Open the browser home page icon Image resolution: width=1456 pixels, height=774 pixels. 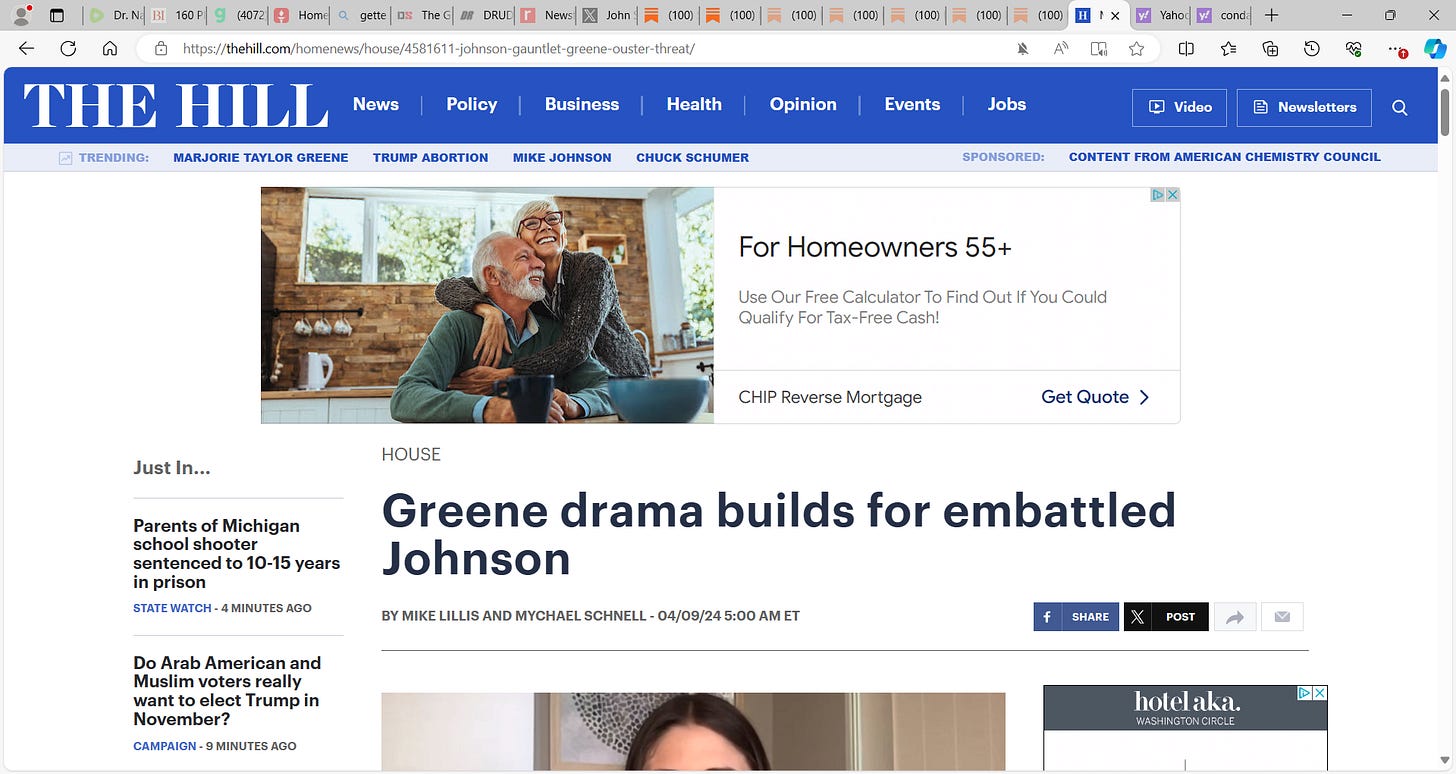pos(110,48)
